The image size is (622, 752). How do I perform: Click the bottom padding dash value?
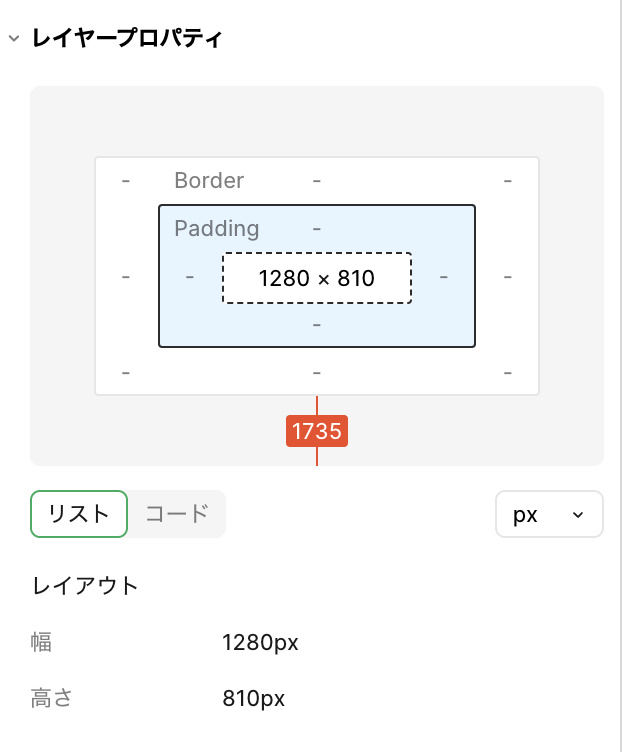[x=317, y=324]
